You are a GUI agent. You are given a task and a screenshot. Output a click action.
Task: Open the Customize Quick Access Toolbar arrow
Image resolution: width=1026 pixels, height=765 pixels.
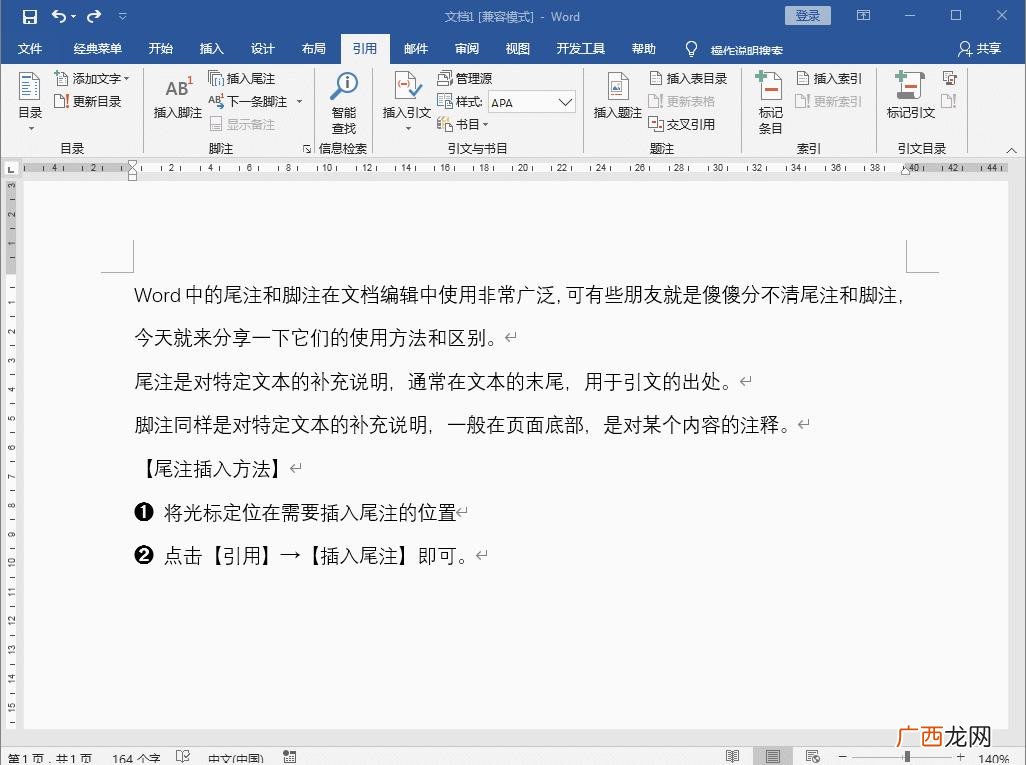[x=122, y=16]
